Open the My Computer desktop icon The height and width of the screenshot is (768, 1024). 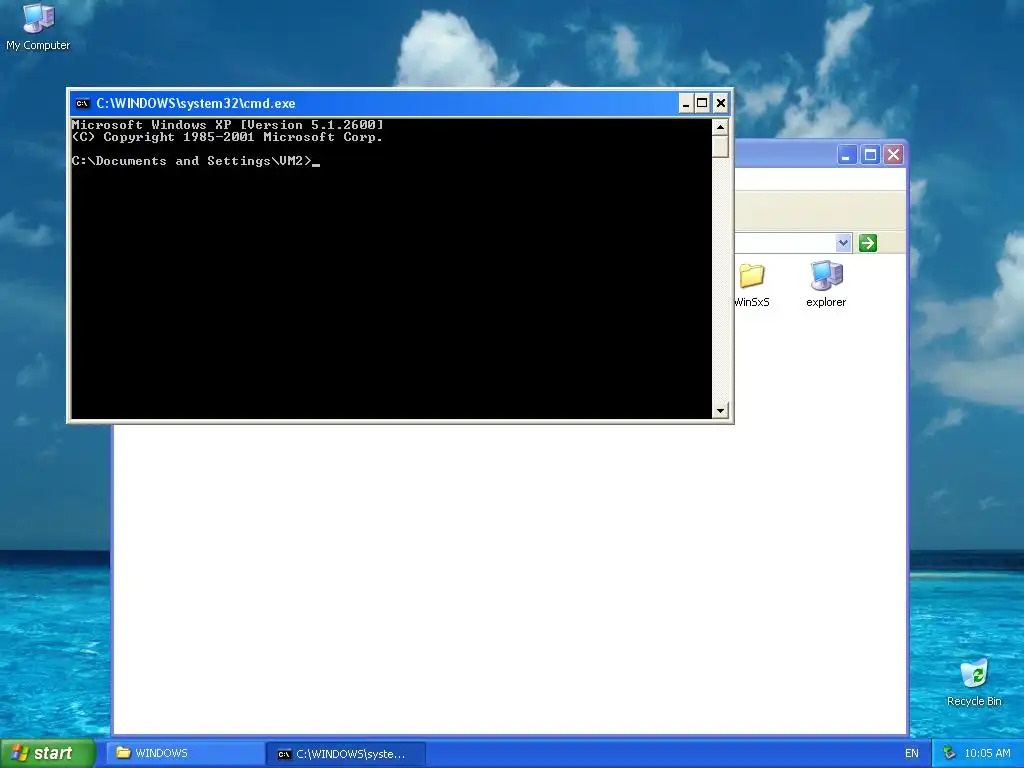[38, 26]
